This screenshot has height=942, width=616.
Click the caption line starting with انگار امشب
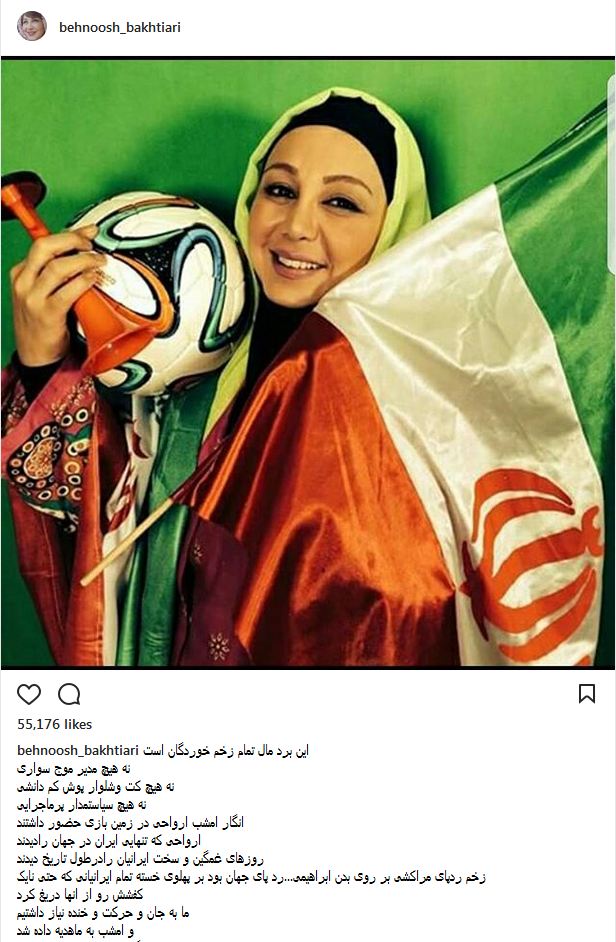point(130,822)
